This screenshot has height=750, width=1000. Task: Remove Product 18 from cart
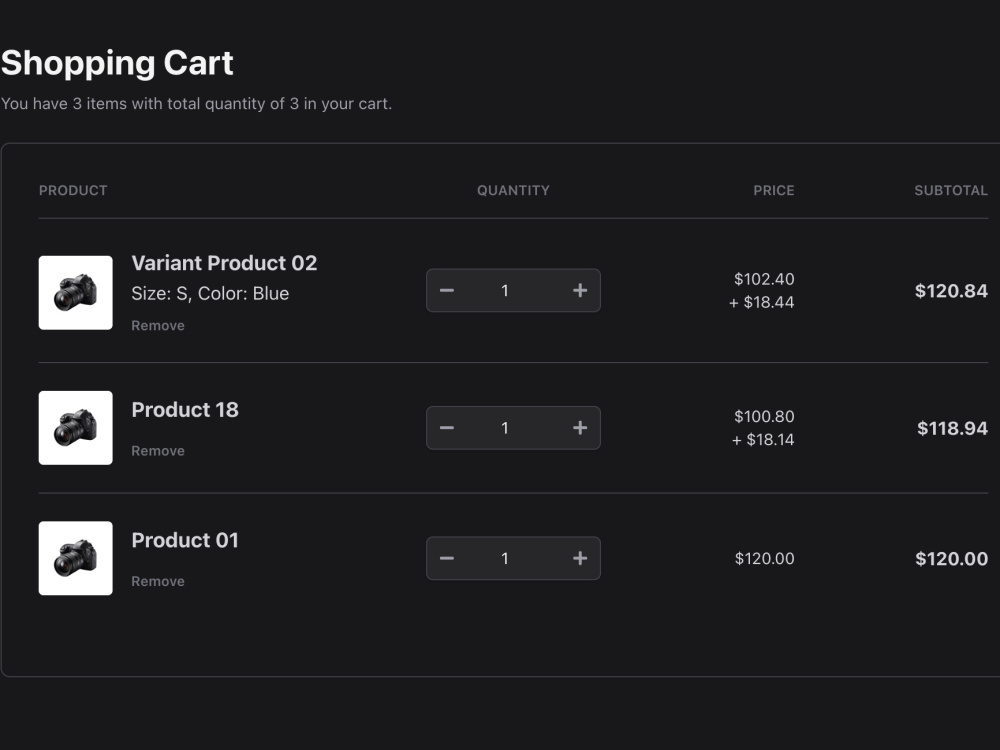click(158, 451)
